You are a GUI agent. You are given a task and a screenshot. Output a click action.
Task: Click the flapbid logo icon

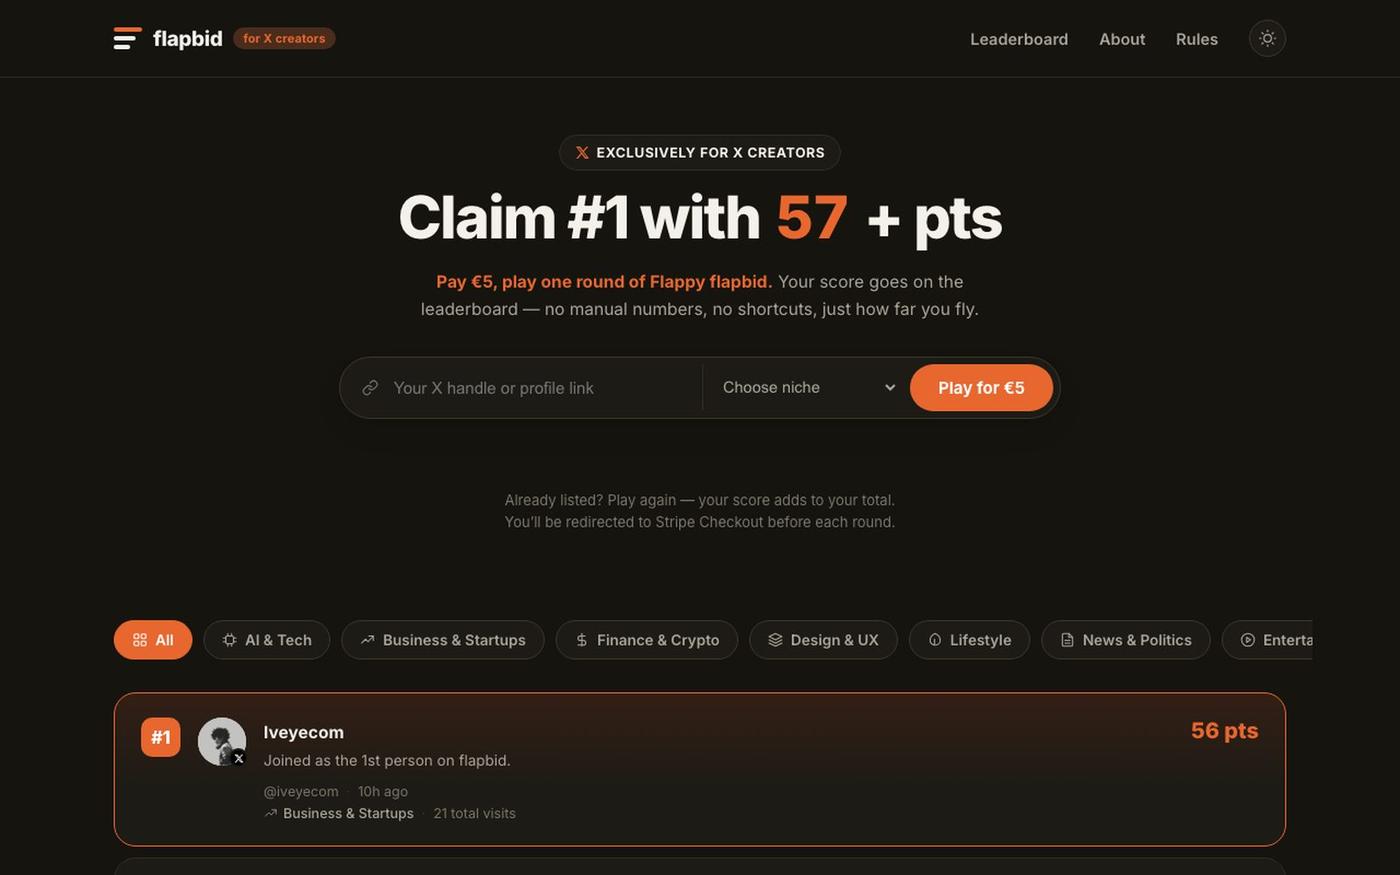click(x=127, y=38)
